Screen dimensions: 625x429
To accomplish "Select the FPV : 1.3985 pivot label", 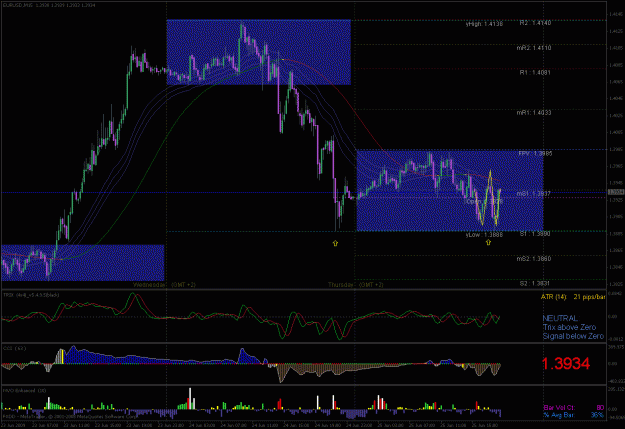I will (535, 153).
